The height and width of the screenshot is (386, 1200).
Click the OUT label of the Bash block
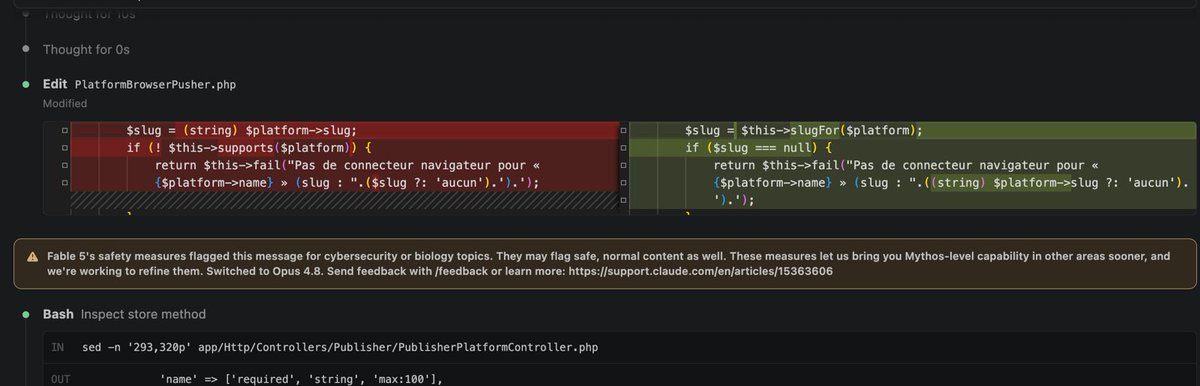(59, 380)
